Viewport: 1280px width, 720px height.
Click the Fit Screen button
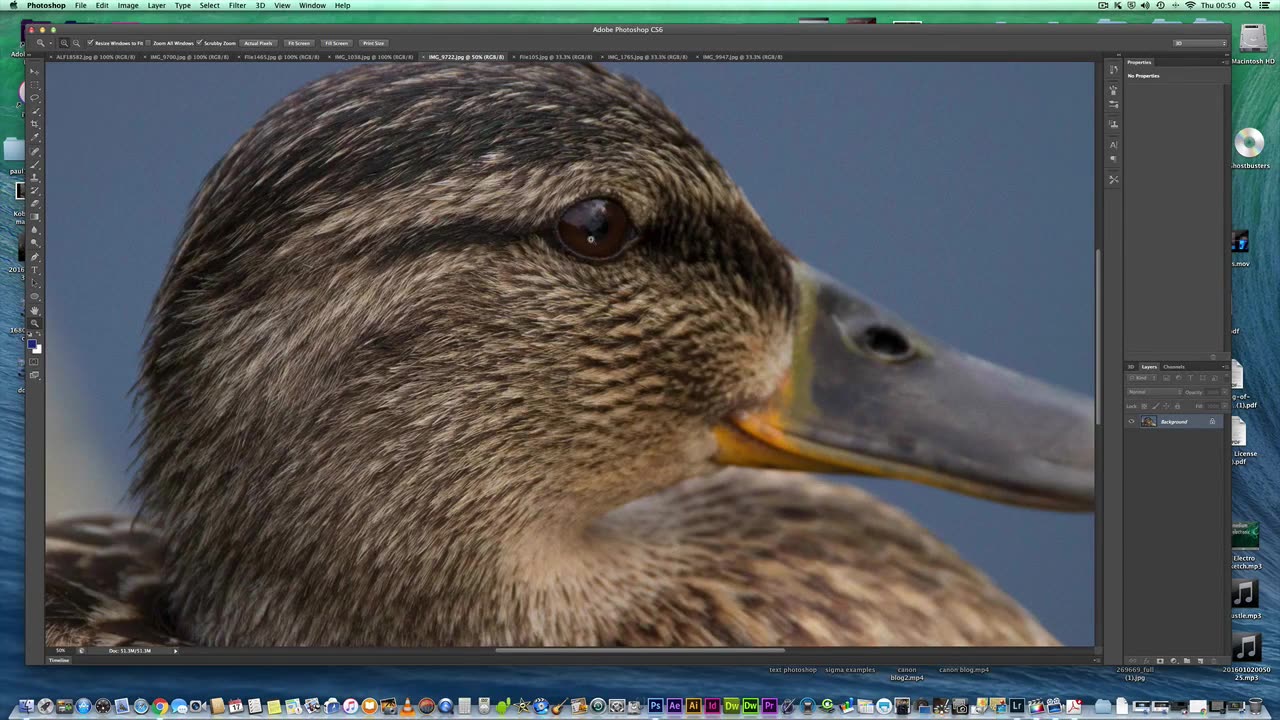[299, 43]
